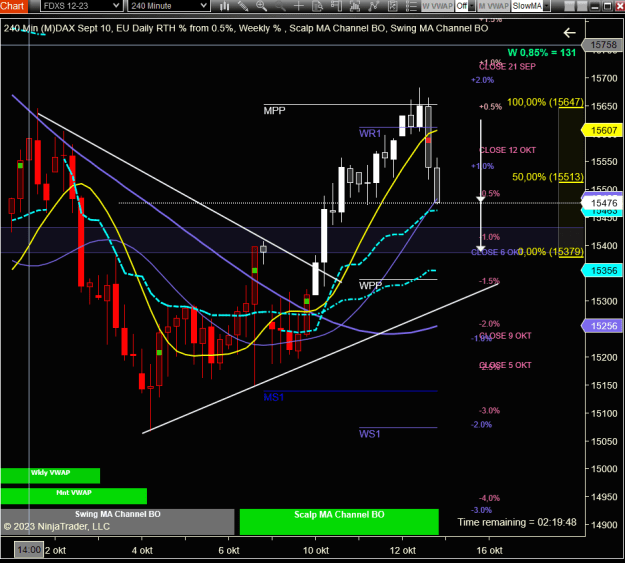Click the Time remaining countdown text
The width and height of the screenshot is (625, 563).
point(517,522)
